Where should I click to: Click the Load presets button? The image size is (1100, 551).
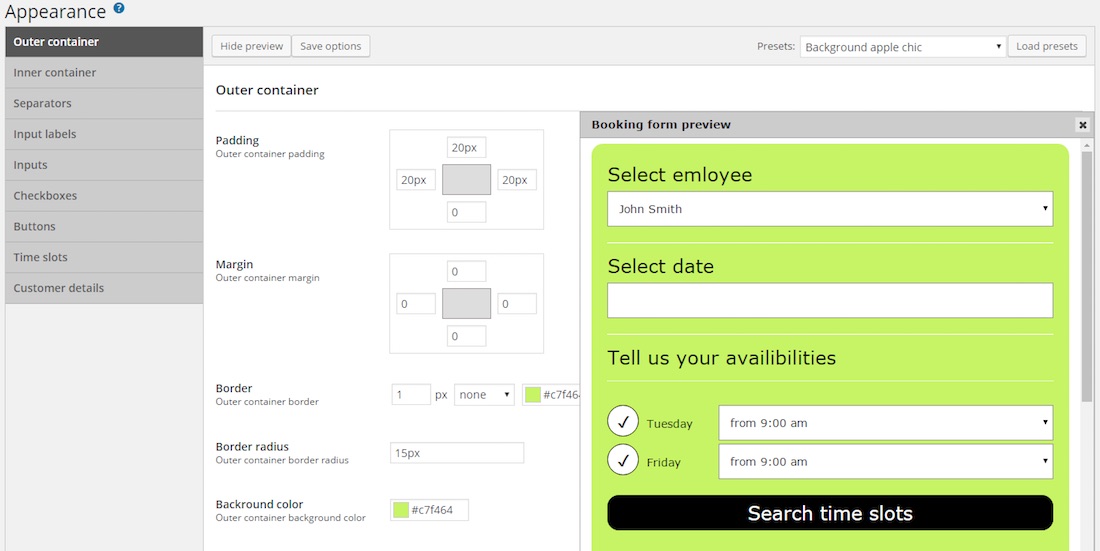(x=1047, y=47)
